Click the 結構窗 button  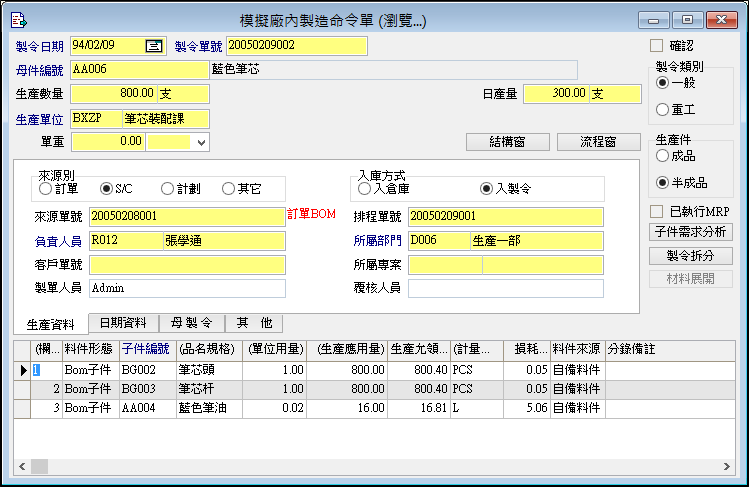[x=509, y=142]
